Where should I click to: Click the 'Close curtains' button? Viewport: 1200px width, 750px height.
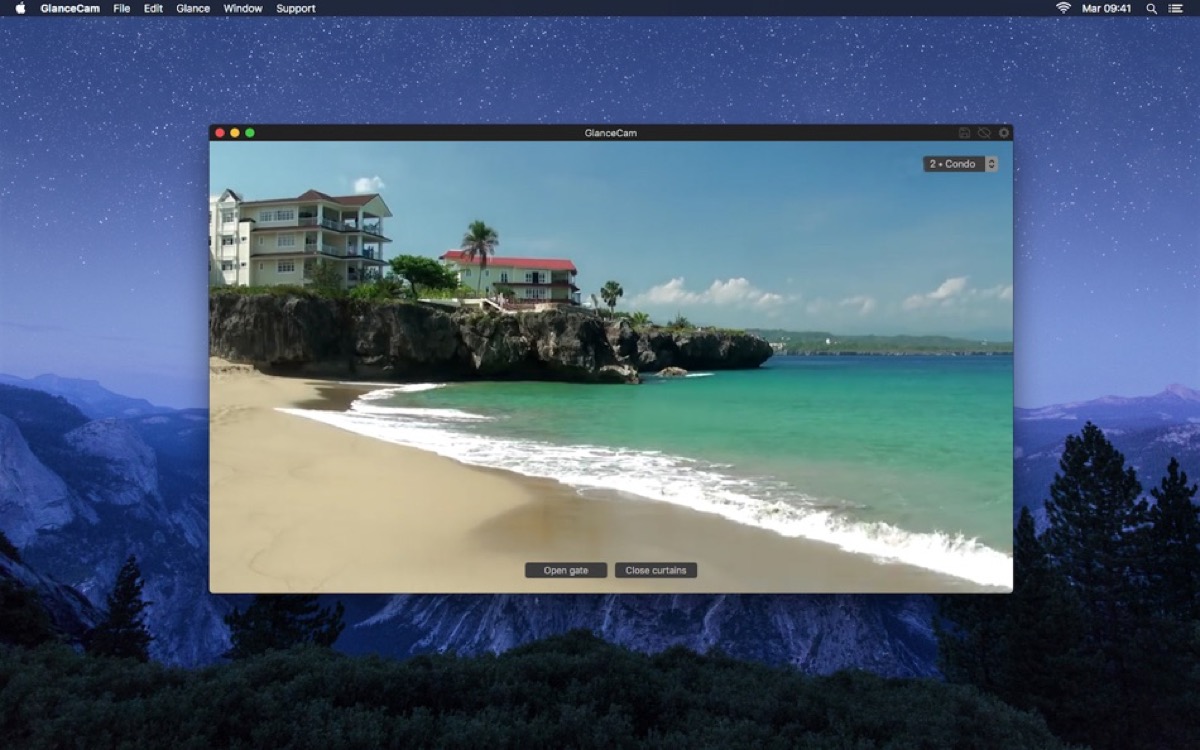pyautogui.click(x=656, y=570)
